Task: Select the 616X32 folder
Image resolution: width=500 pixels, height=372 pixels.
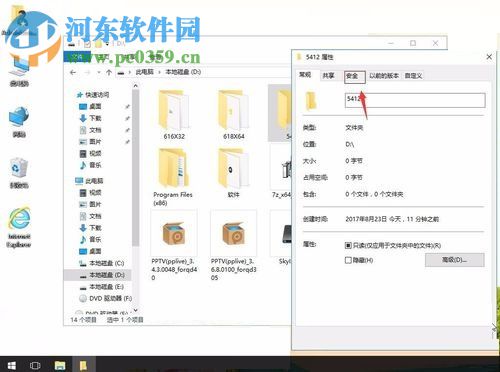Action: pyautogui.click(x=174, y=115)
